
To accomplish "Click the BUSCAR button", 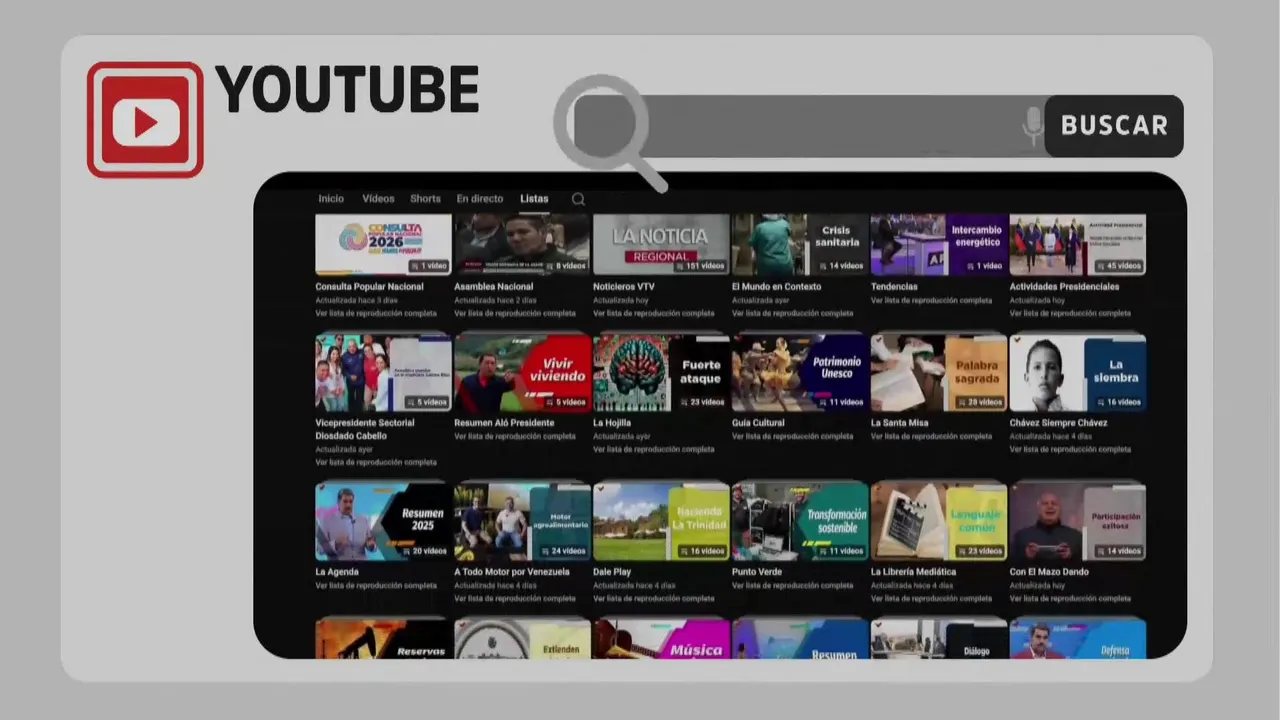I will pos(1114,126).
